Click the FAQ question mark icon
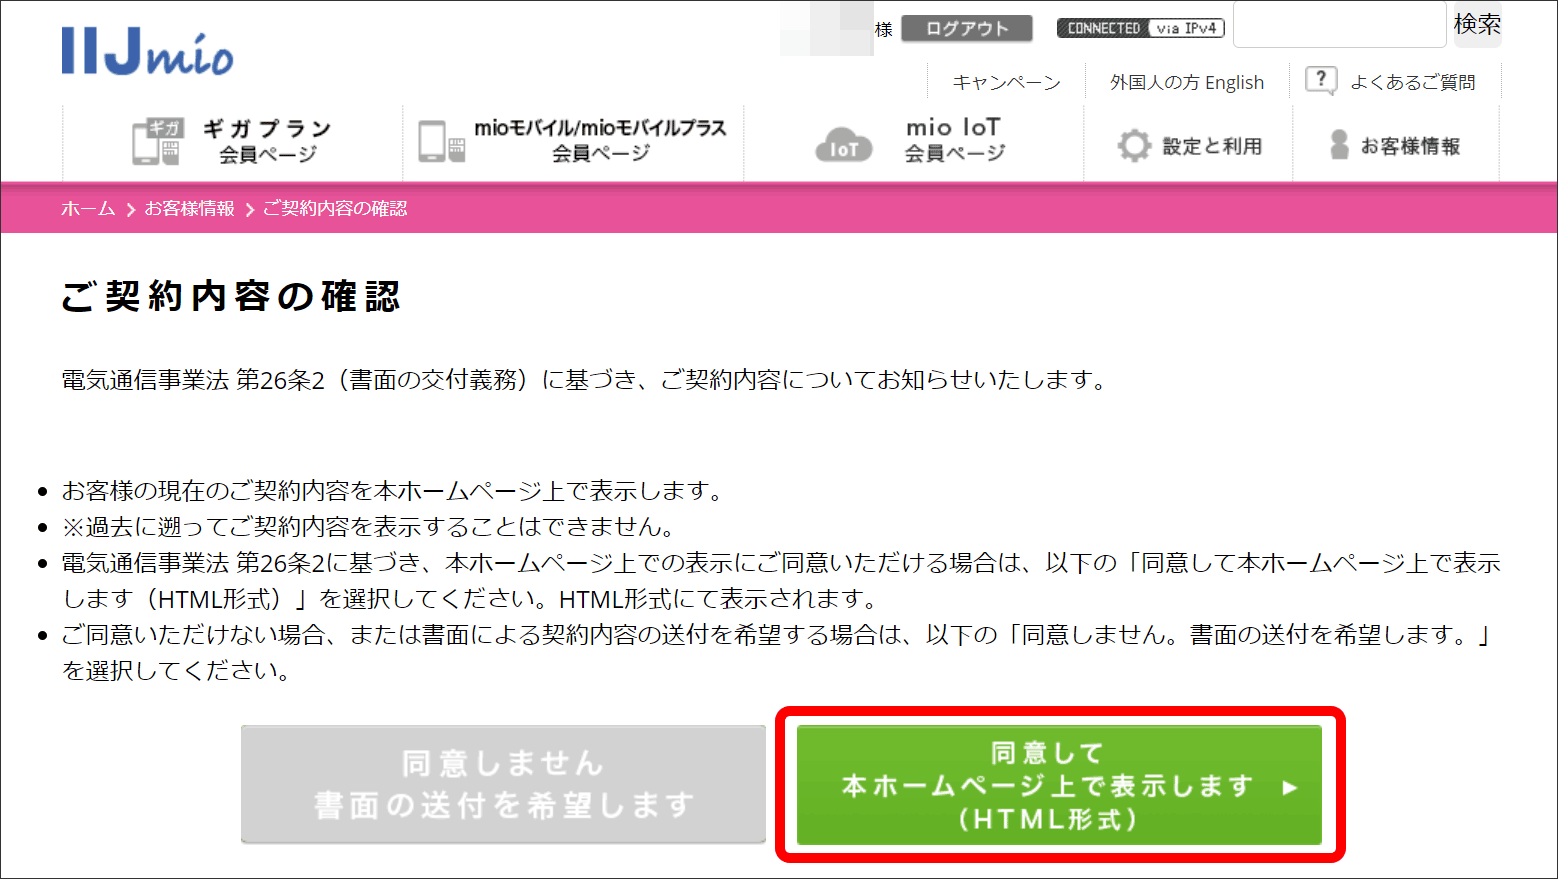 click(1321, 80)
